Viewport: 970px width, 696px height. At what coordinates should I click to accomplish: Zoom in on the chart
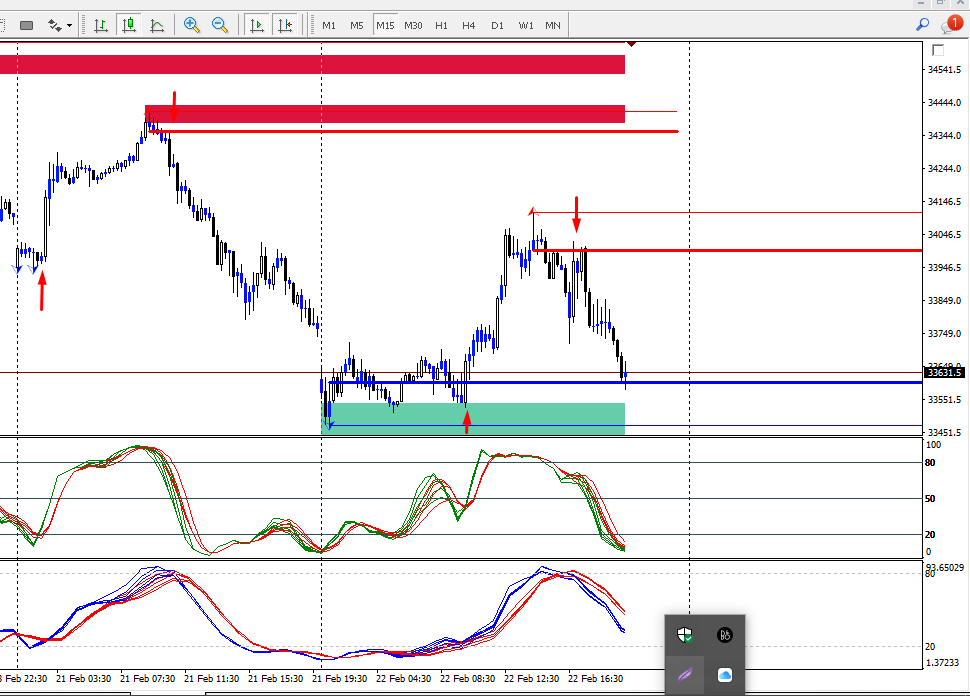click(191, 25)
